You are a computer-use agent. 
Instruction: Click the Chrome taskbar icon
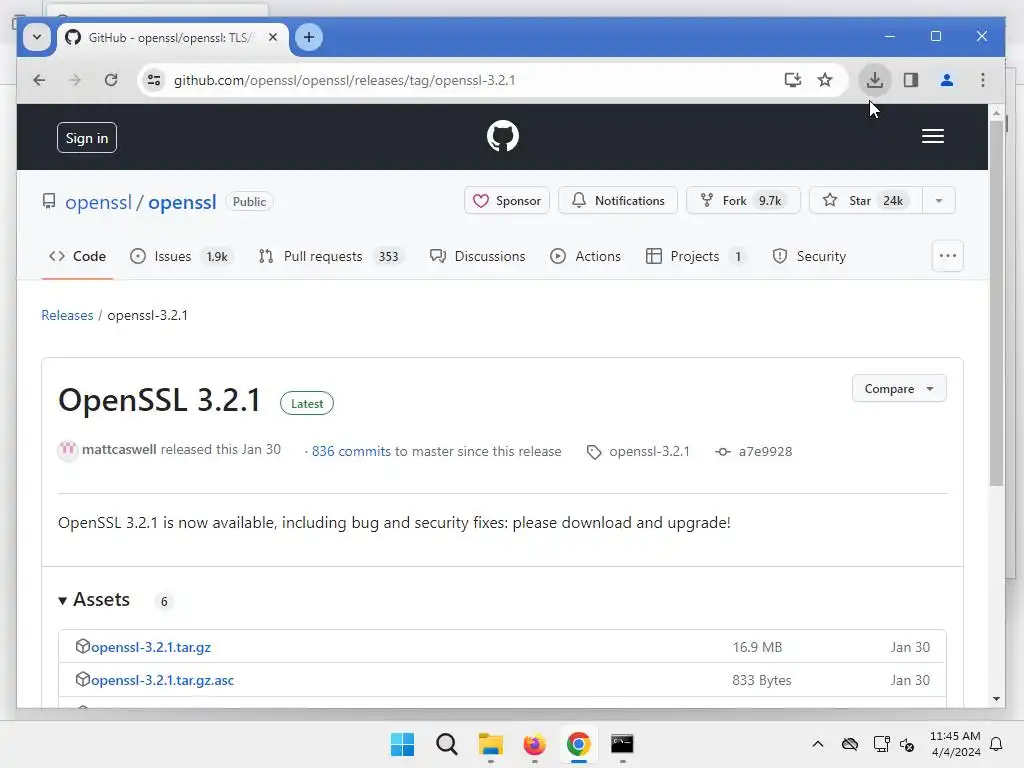(578, 744)
